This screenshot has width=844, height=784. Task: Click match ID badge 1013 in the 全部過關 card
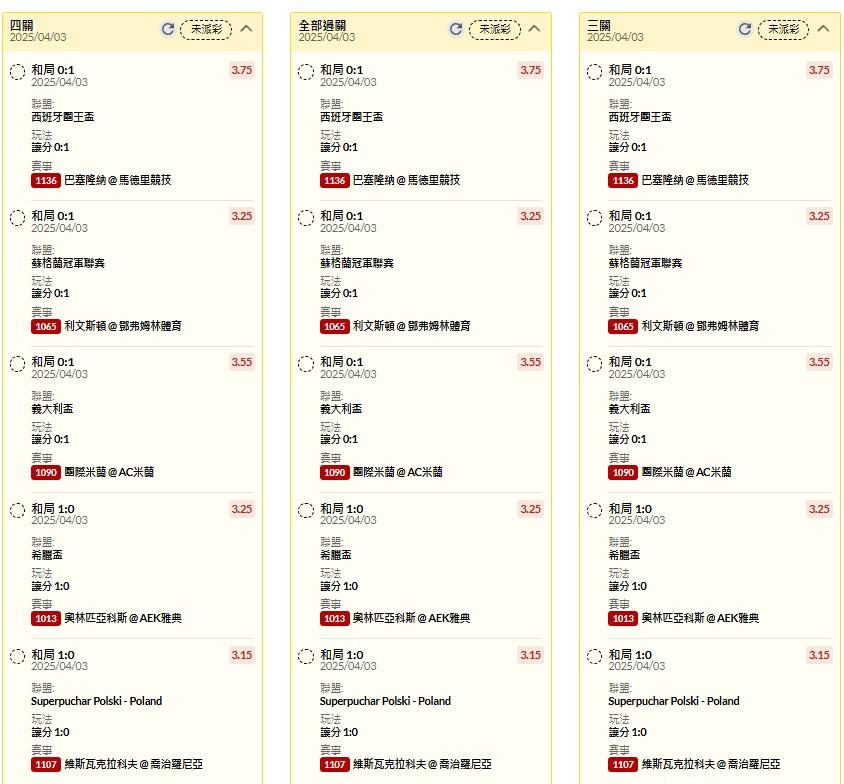coord(334,618)
